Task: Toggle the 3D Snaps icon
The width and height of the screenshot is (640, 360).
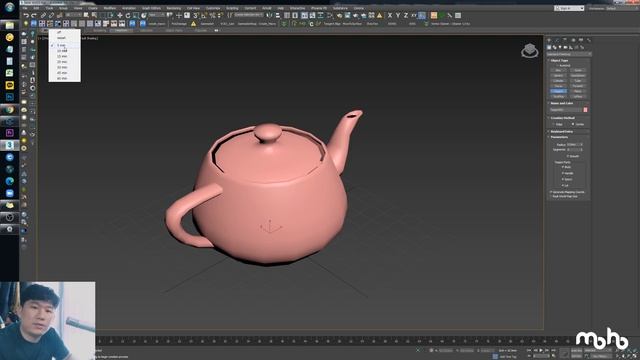Action: pyautogui.click(x=196, y=16)
